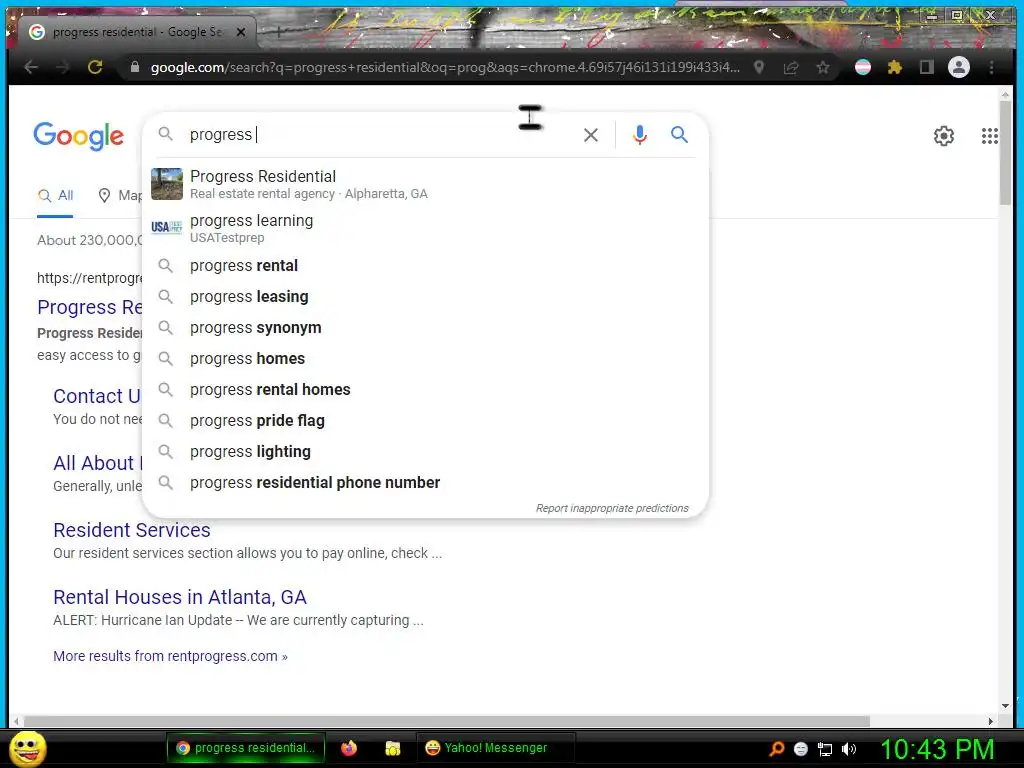Open Chrome's three-dot menu
The height and width of the screenshot is (768, 1024).
[x=991, y=67]
